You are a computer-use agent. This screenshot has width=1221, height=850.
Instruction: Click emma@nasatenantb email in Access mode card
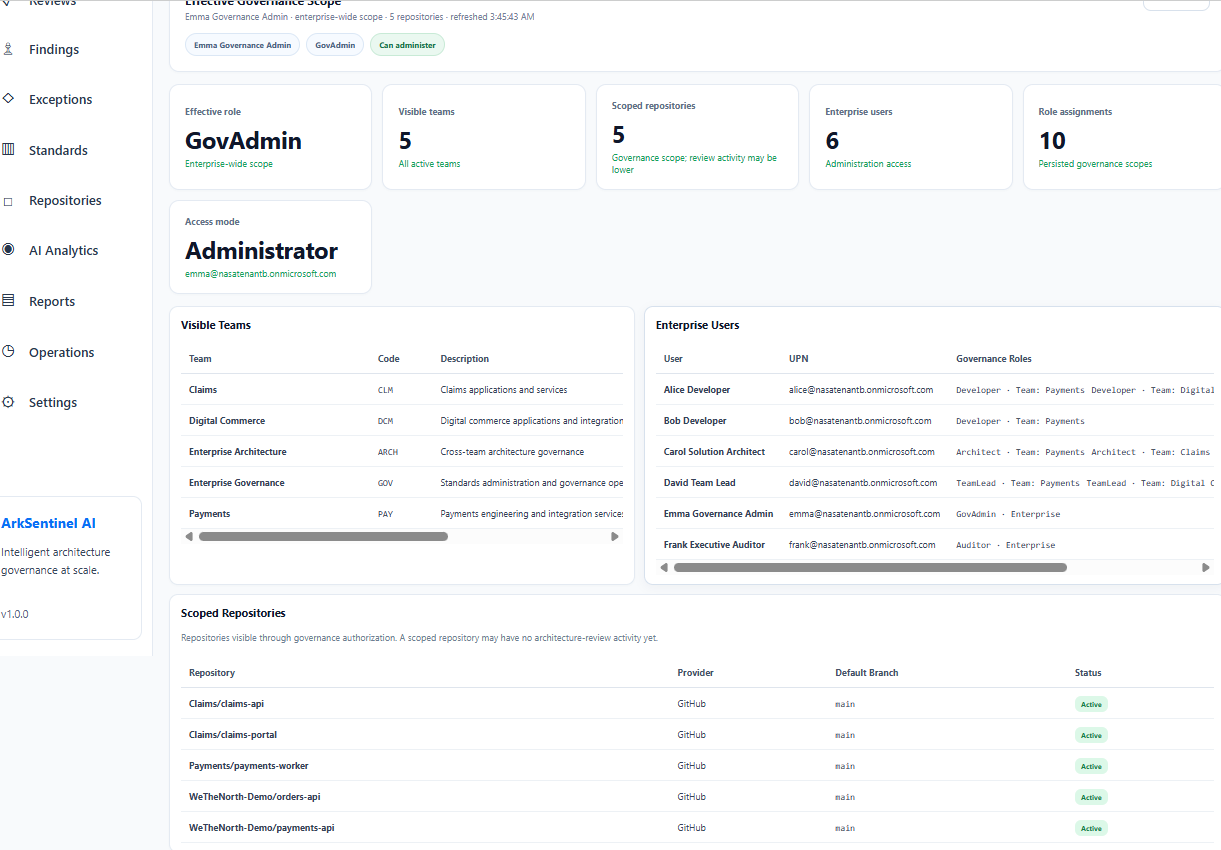[261, 274]
